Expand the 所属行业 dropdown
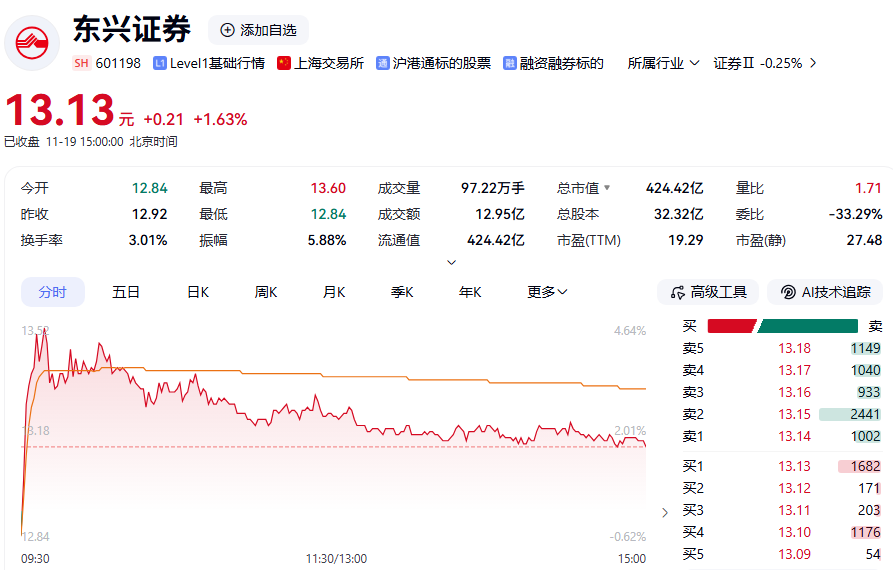The height and width of the screenshot is (570, 893). (655, 63)
